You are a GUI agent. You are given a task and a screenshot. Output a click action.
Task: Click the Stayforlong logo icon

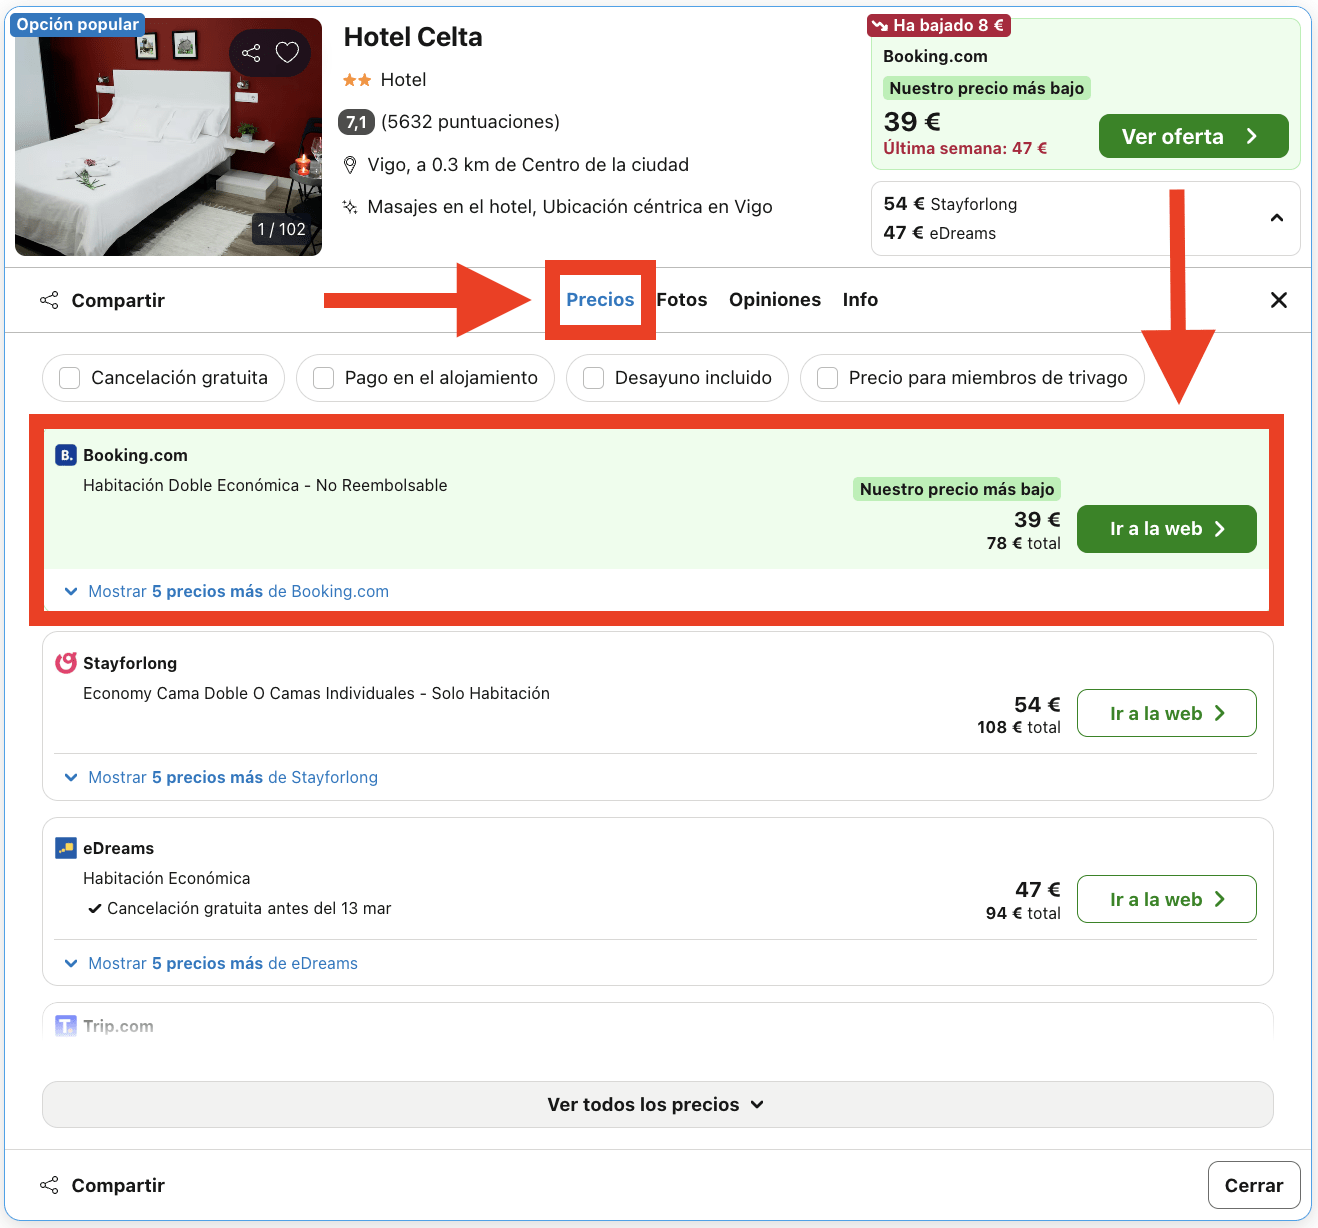click(x=66, y=663)
